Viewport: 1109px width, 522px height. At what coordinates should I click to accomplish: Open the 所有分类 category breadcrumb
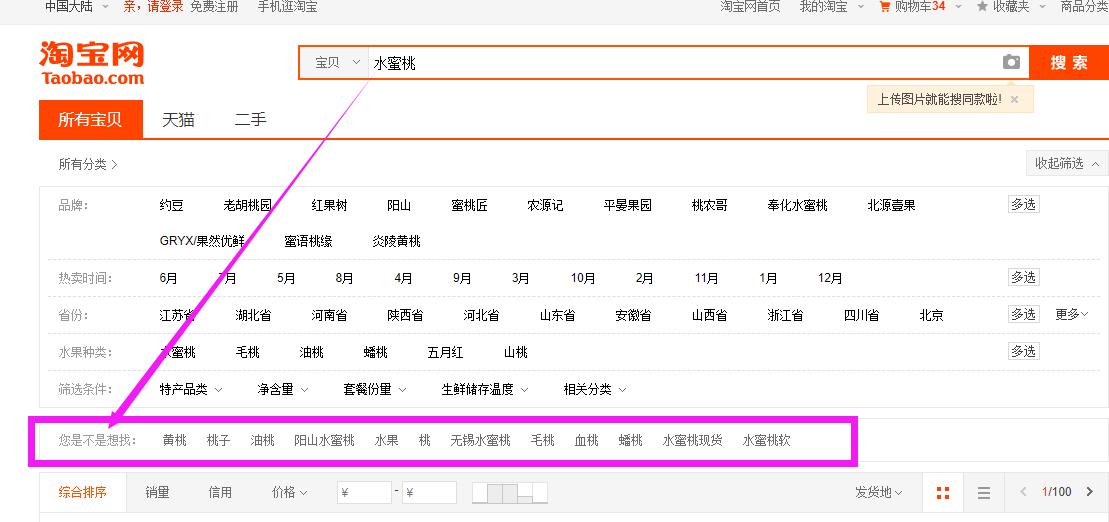point(88,164)
